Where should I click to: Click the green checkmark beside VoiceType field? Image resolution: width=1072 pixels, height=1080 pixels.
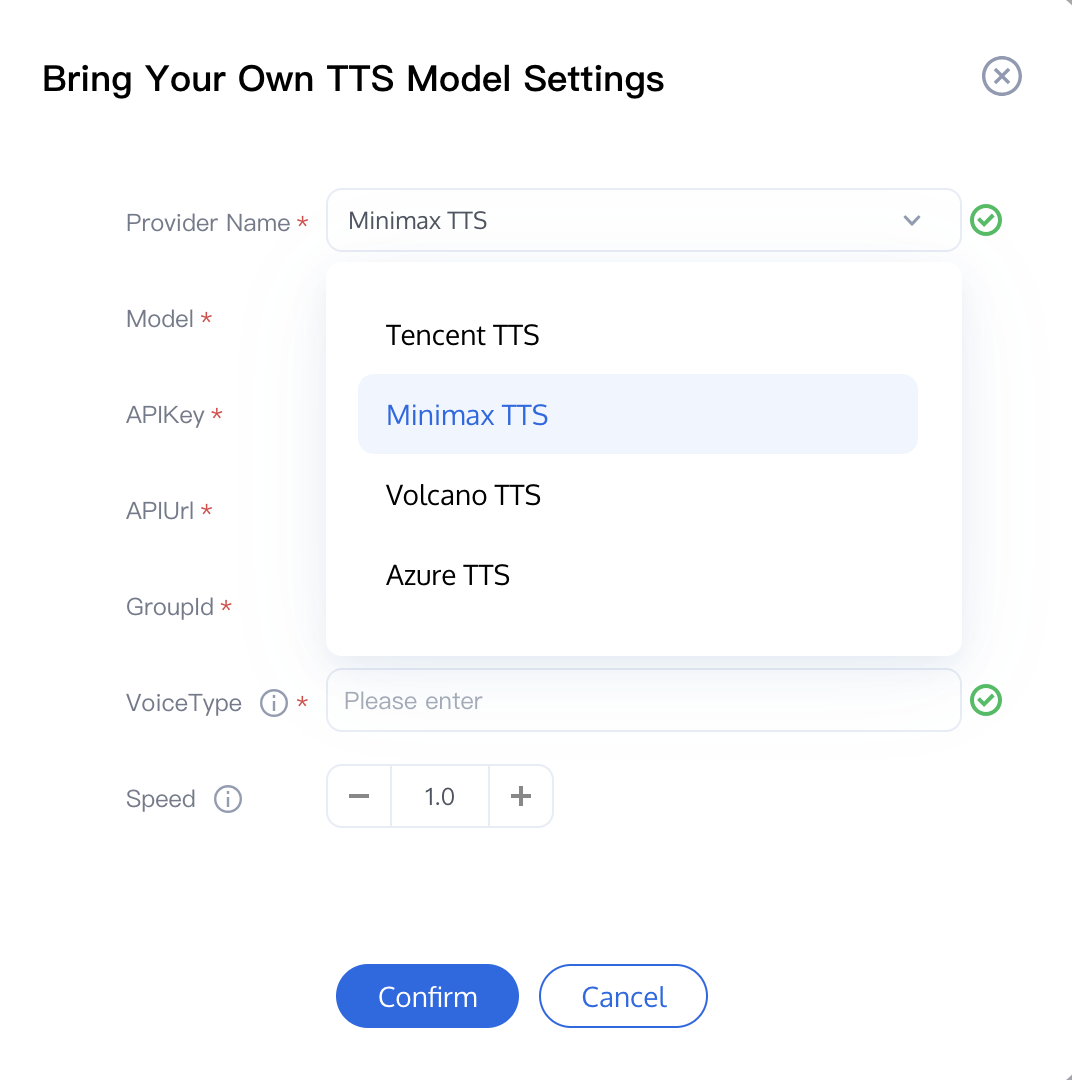click(986, 700)
